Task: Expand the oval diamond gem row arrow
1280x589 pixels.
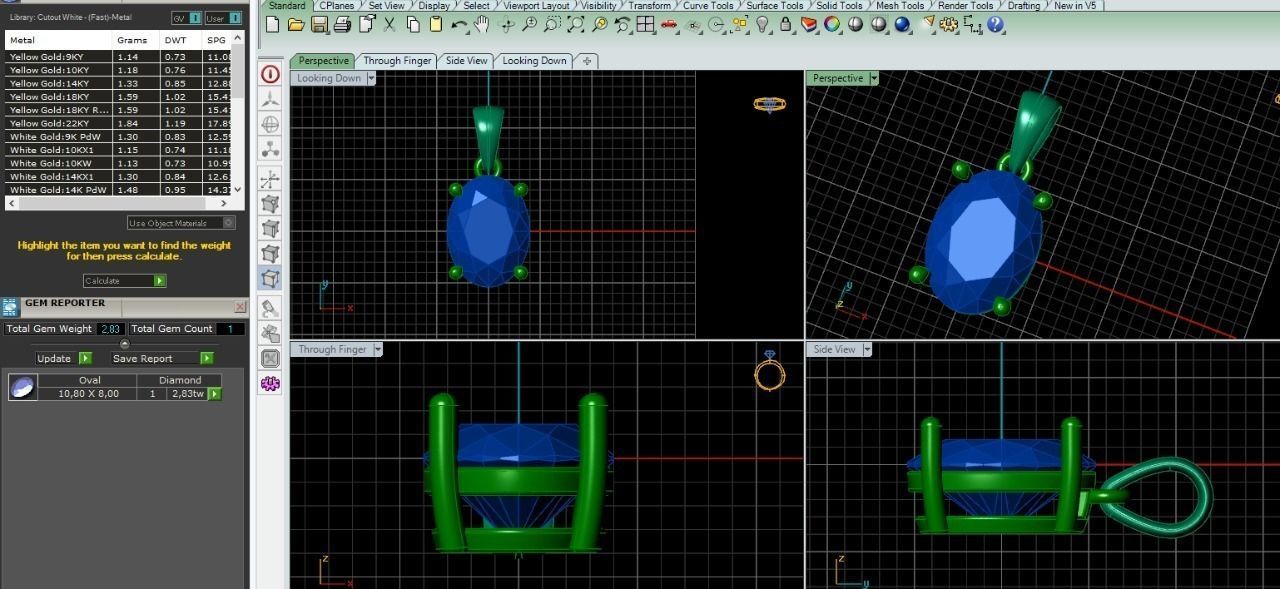Action: 214,394
